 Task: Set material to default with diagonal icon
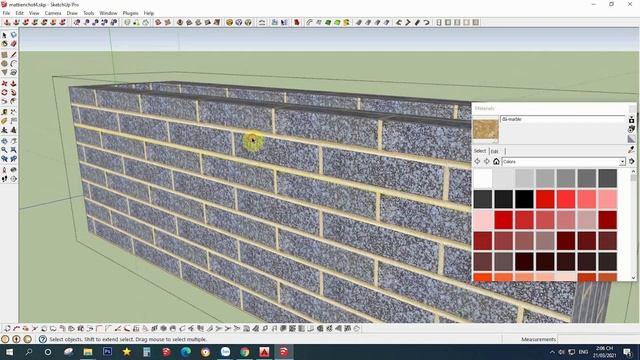631,139
